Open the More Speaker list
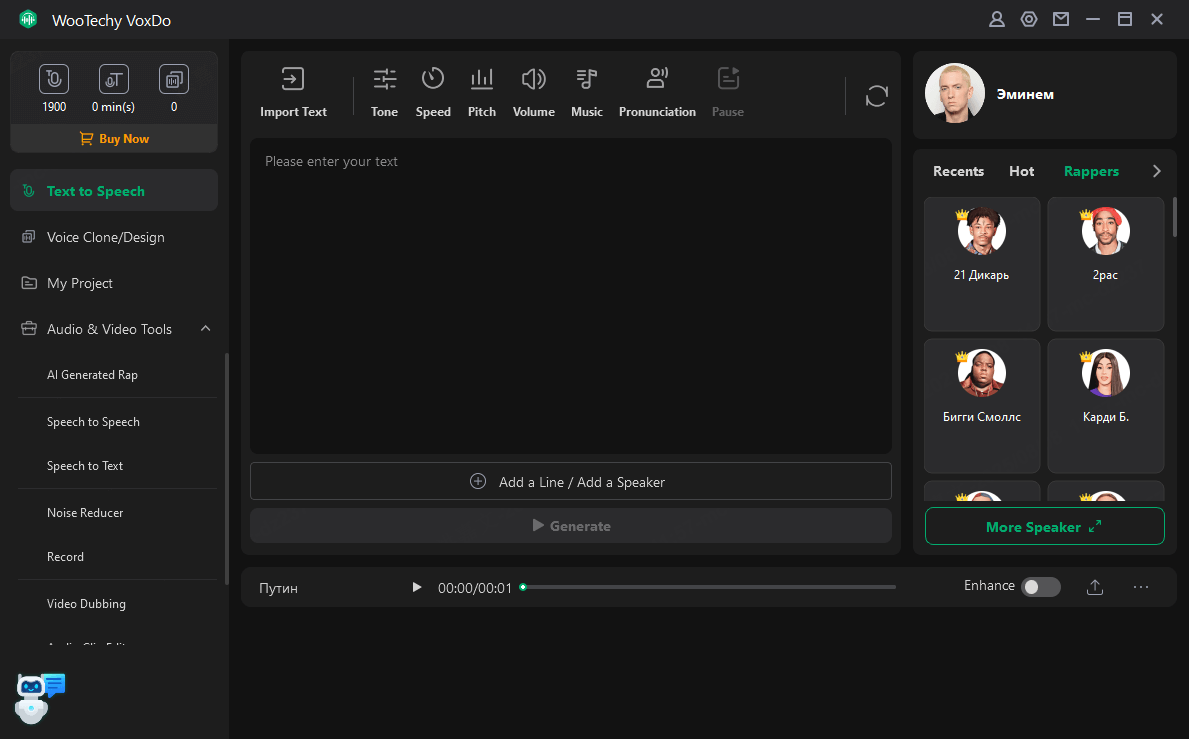Screen dimensions: 1189x739 1044,526
